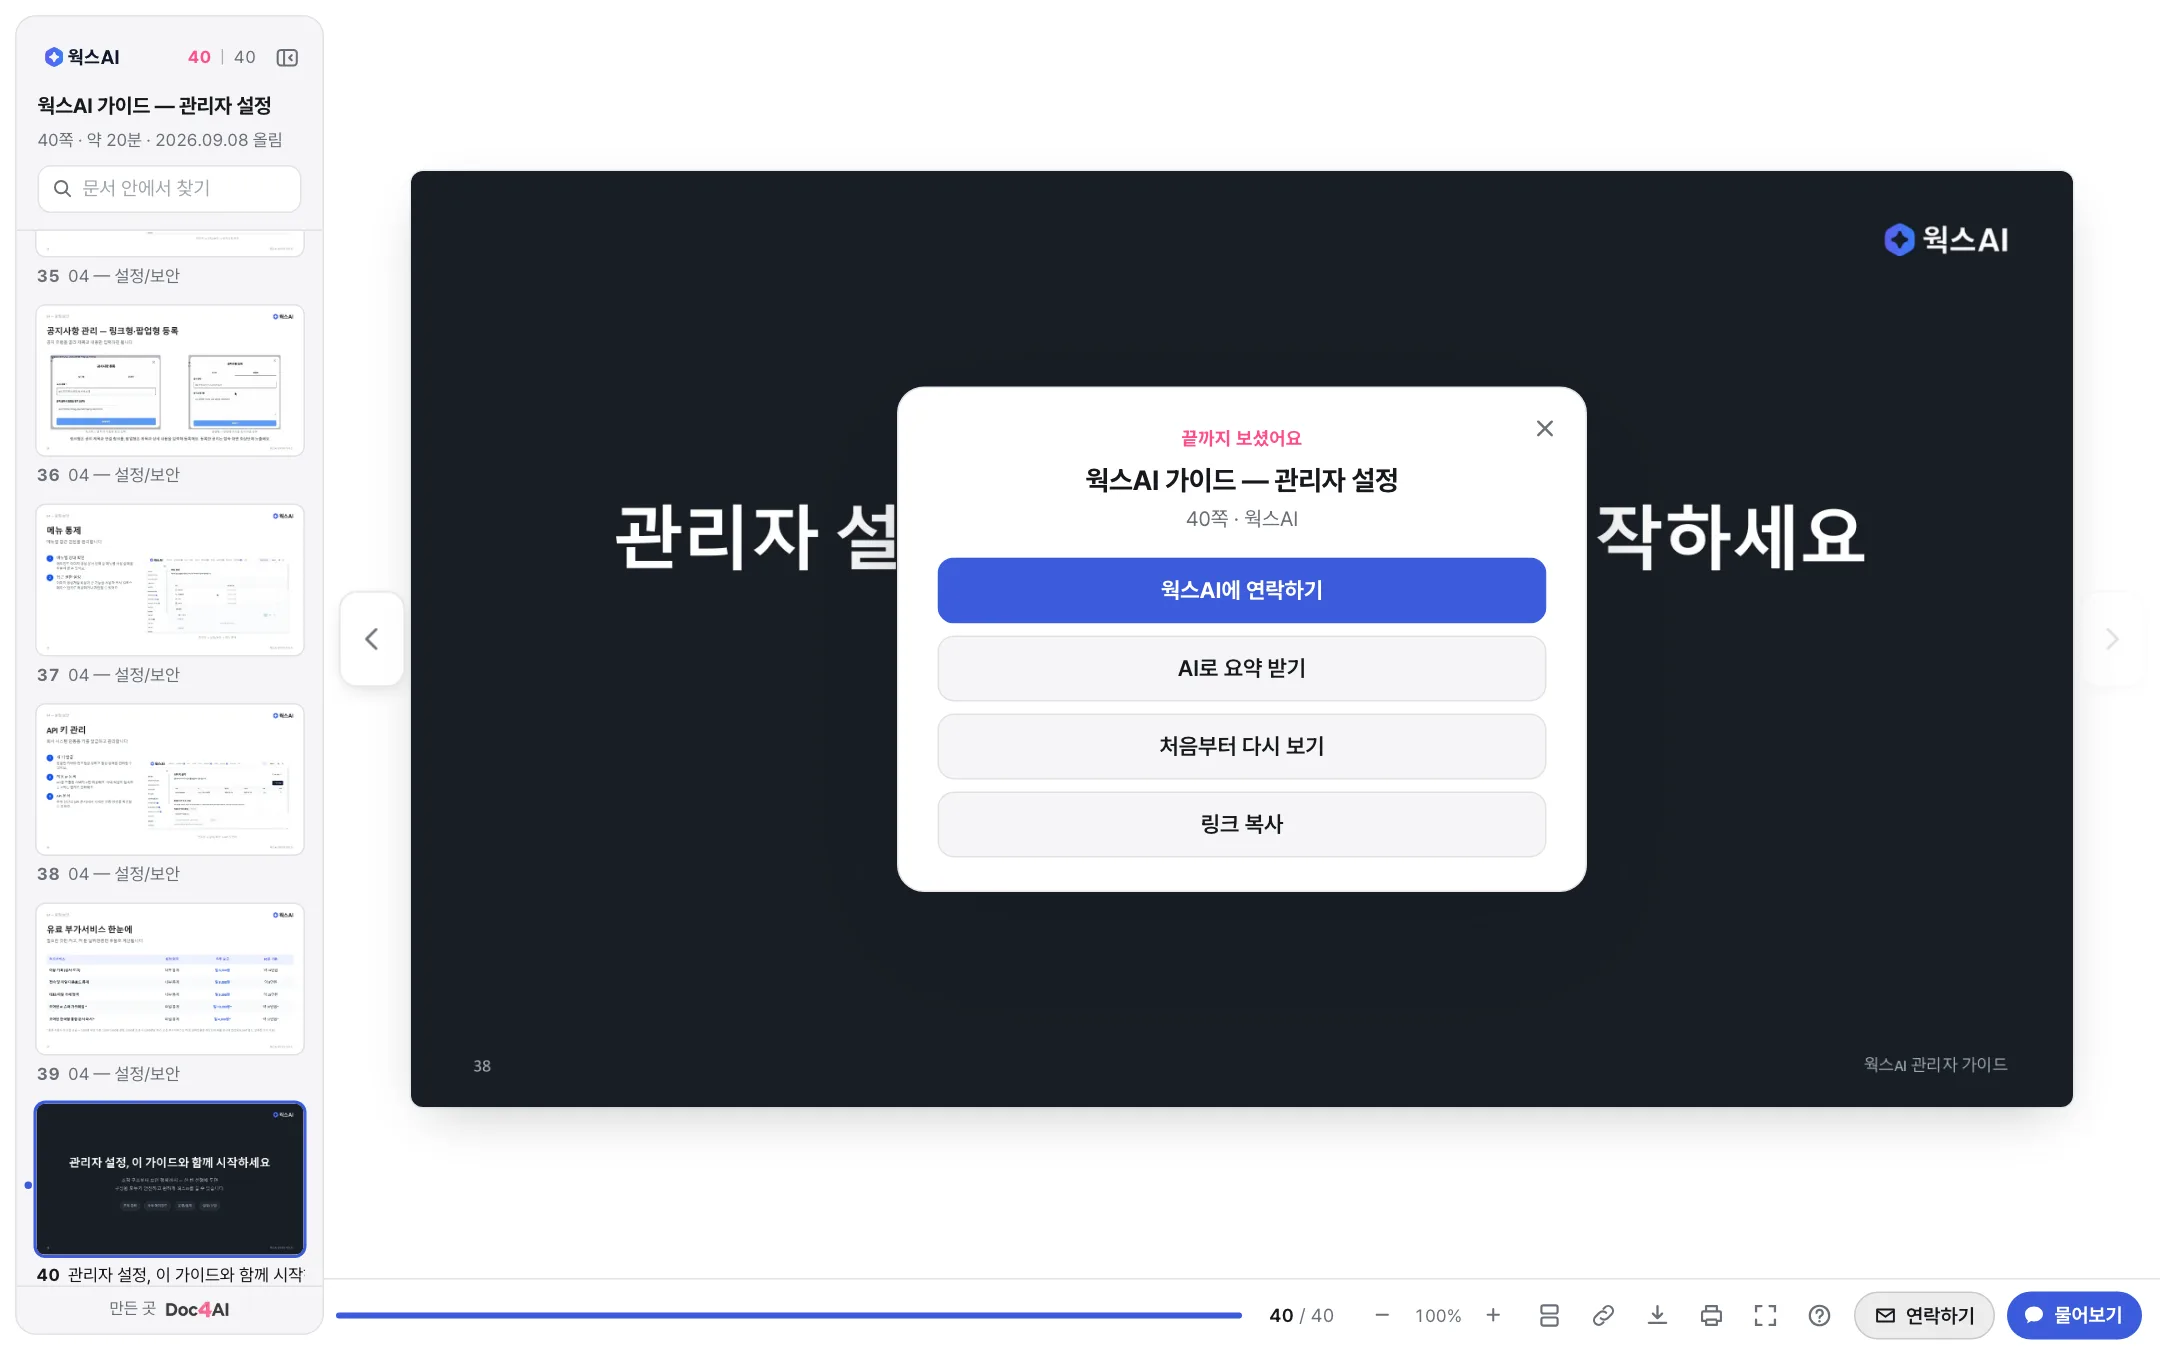Click 링크 복사 button in dialog

point(1241,825)
